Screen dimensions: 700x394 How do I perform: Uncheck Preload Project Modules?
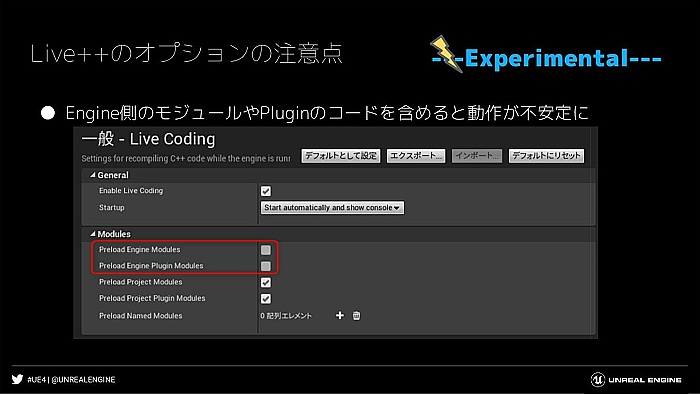click(266, 282)
